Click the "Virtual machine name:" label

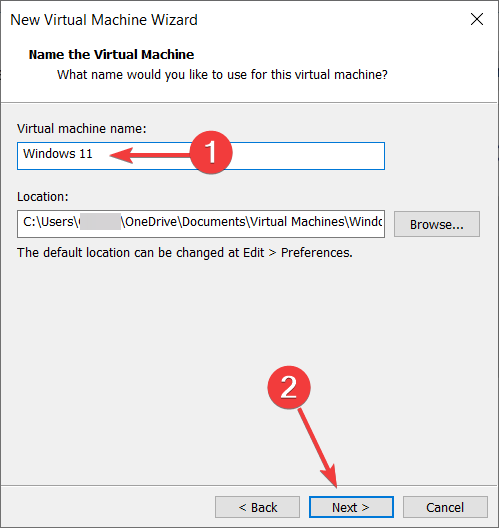click(81, 129)
